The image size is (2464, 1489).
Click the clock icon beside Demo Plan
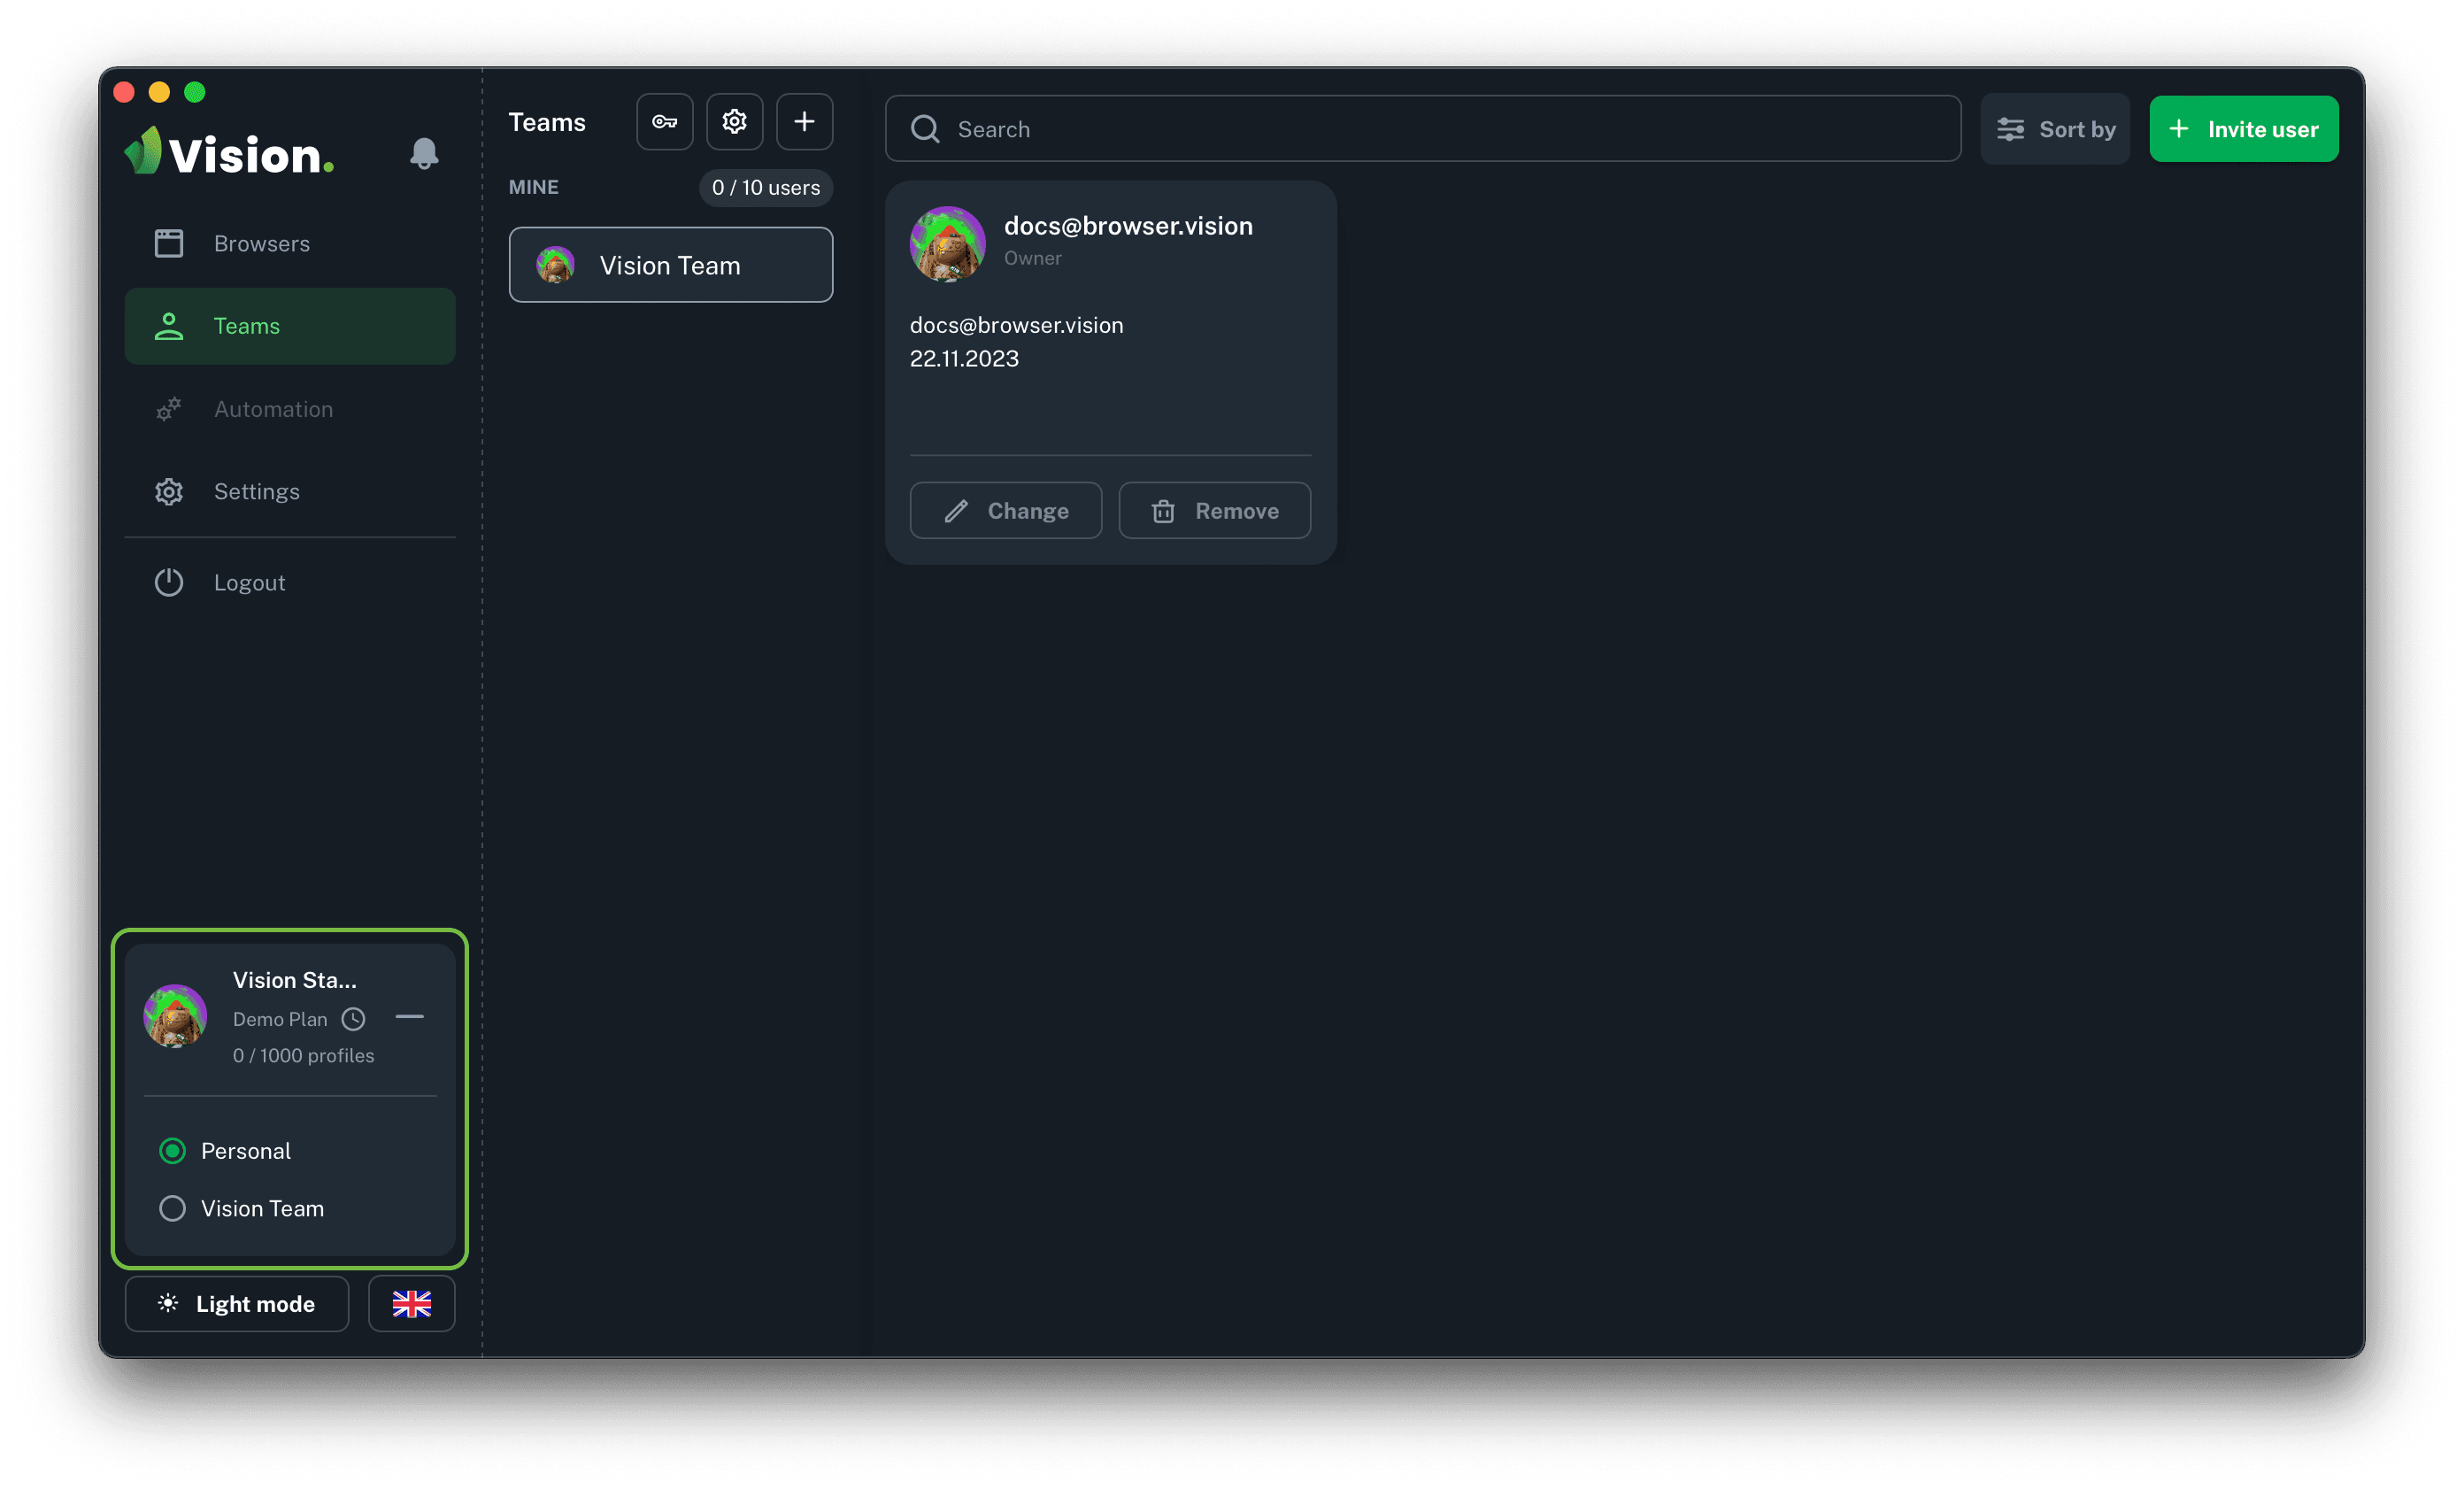point(353,1019)
